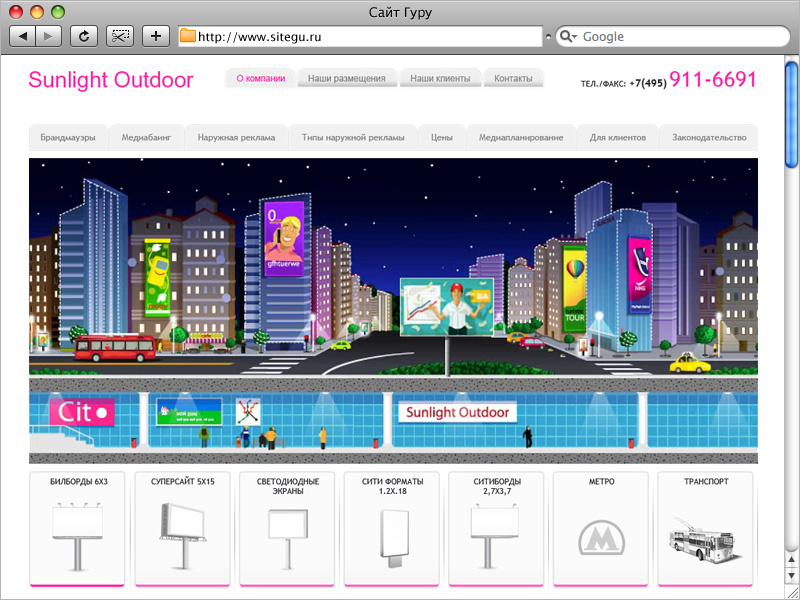Select the Брандмауэры menu tab
The height and width of the screenshot is (600, 800).
point(68,137)
